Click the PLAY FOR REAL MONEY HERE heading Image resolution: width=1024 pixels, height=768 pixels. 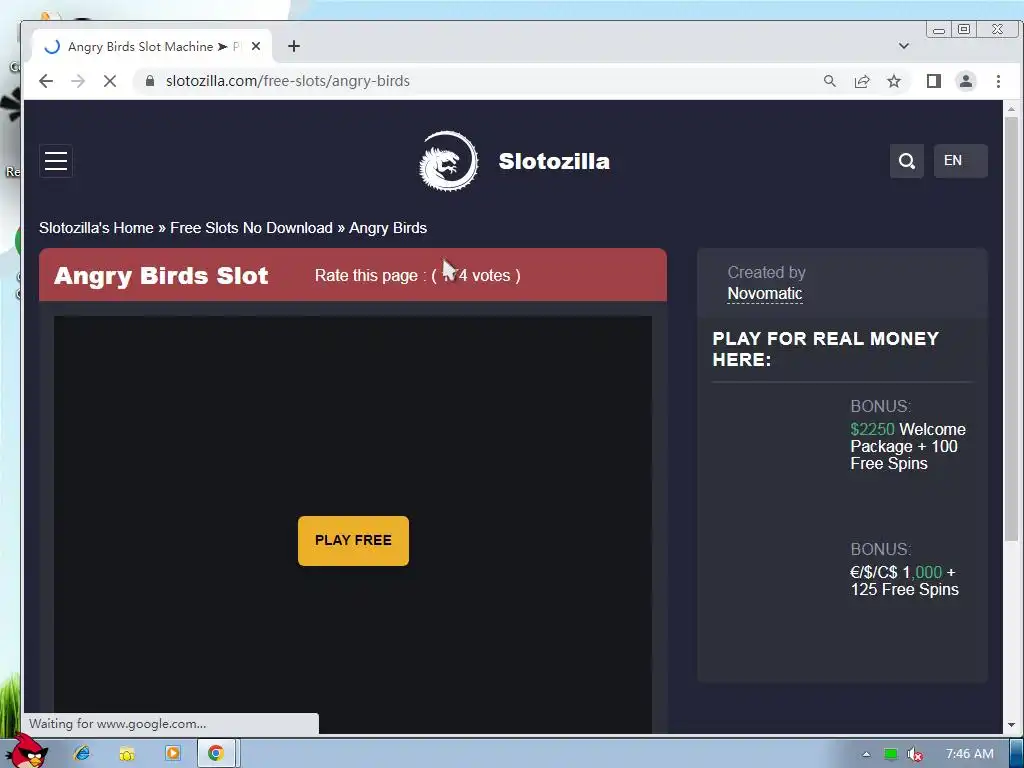[x=825, y=349]
